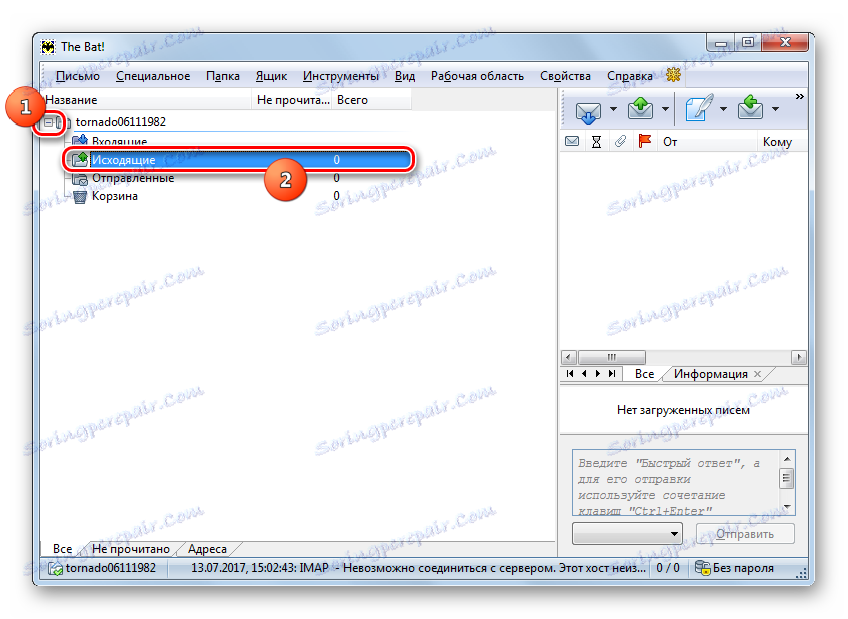Expand the toolbar overflow chevron
This screenshot has width=848, height=619.
pos(799,96)
